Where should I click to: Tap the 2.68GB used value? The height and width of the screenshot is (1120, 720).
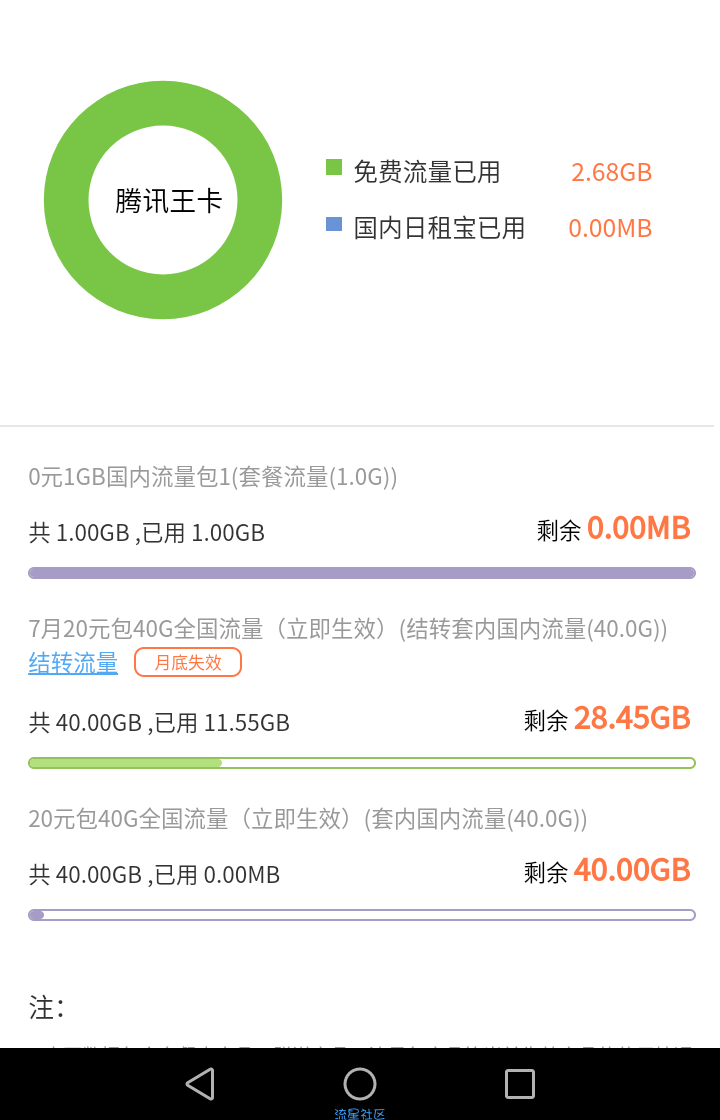611,172
